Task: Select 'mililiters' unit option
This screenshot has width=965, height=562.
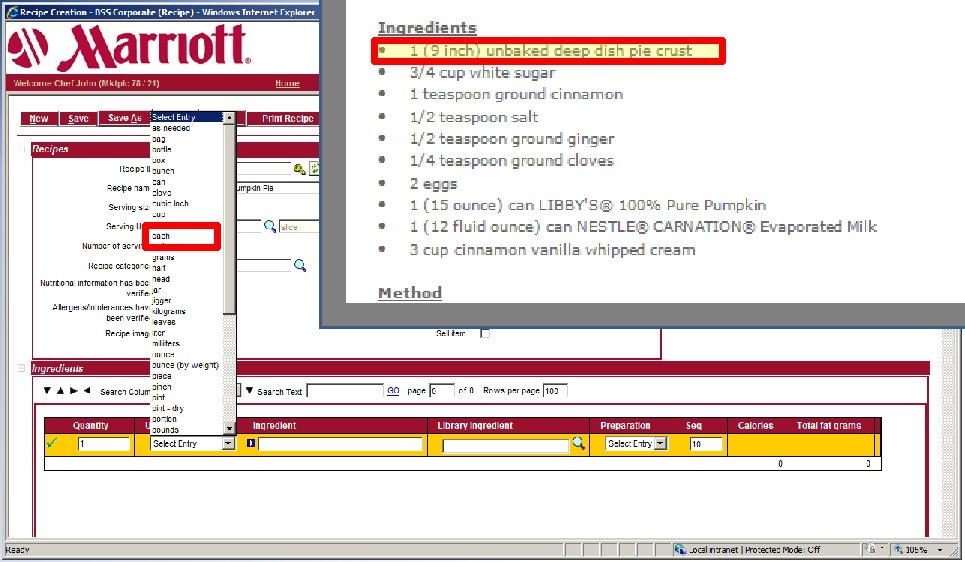Action: (166, 343)
